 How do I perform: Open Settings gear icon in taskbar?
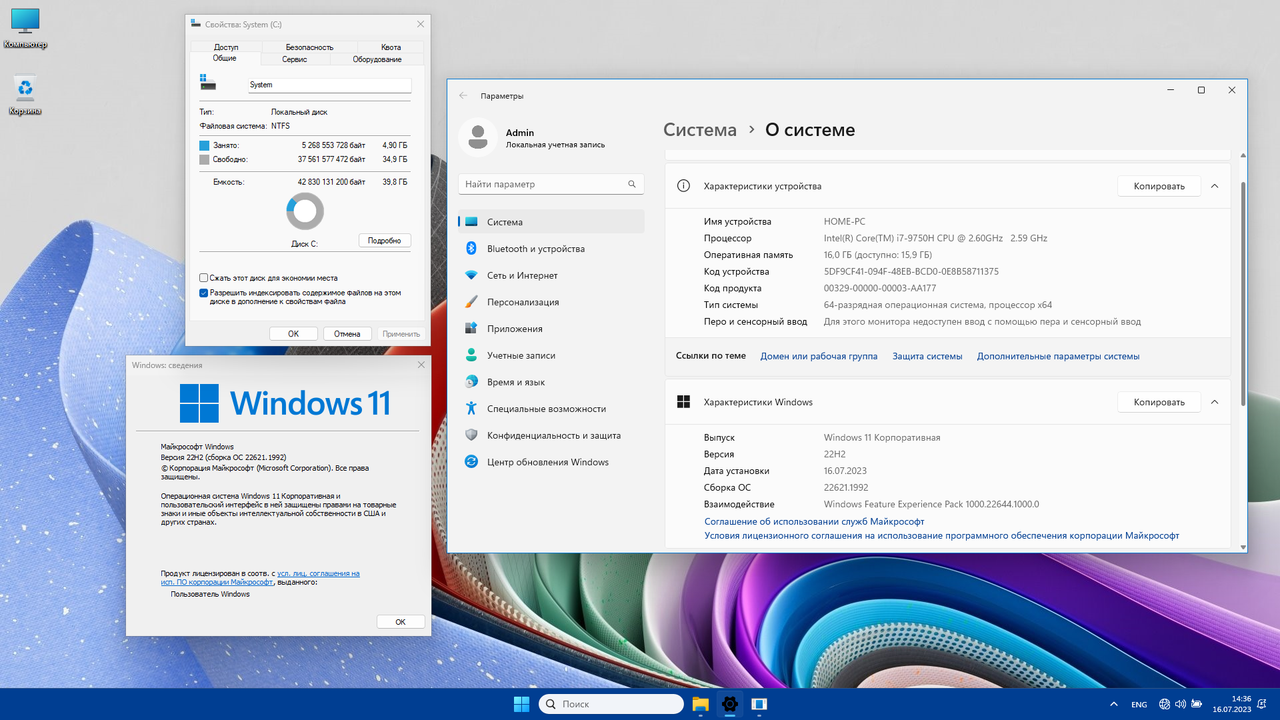point(730,704)
